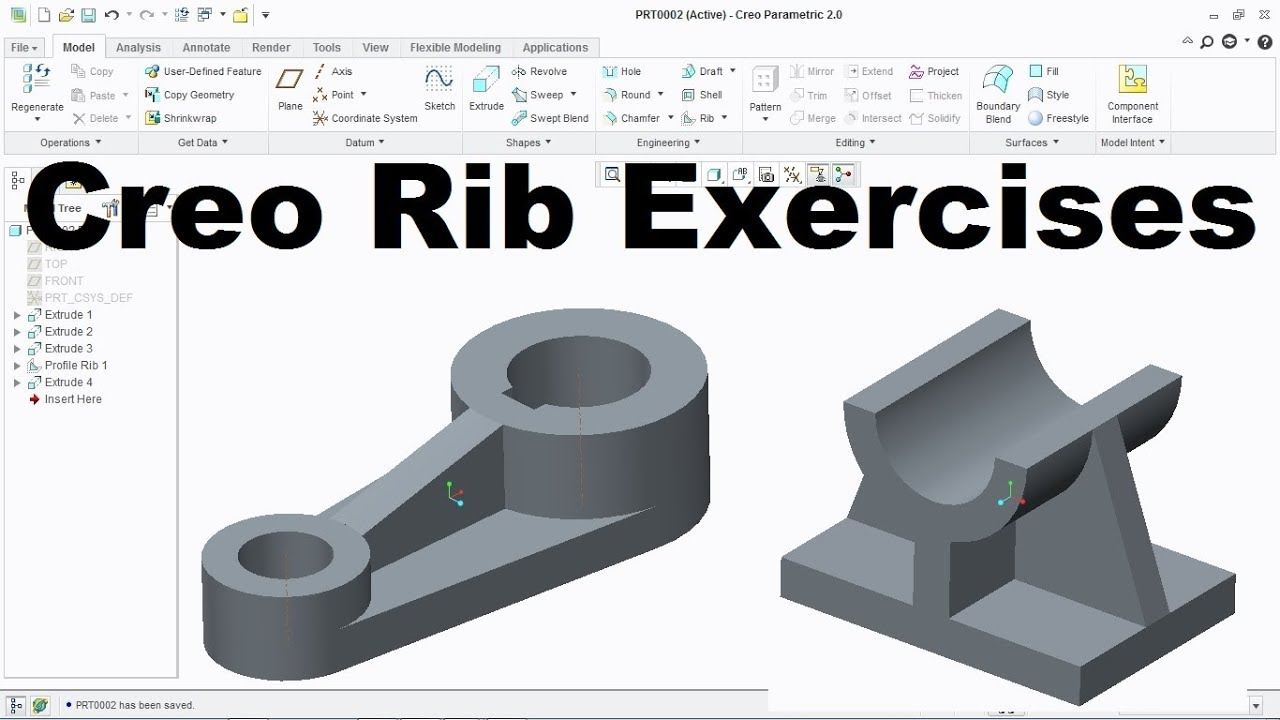The width and height of the screenshot is (1280, 720).
Task: Open the Applications tab
Action: [x=555, y=47]
